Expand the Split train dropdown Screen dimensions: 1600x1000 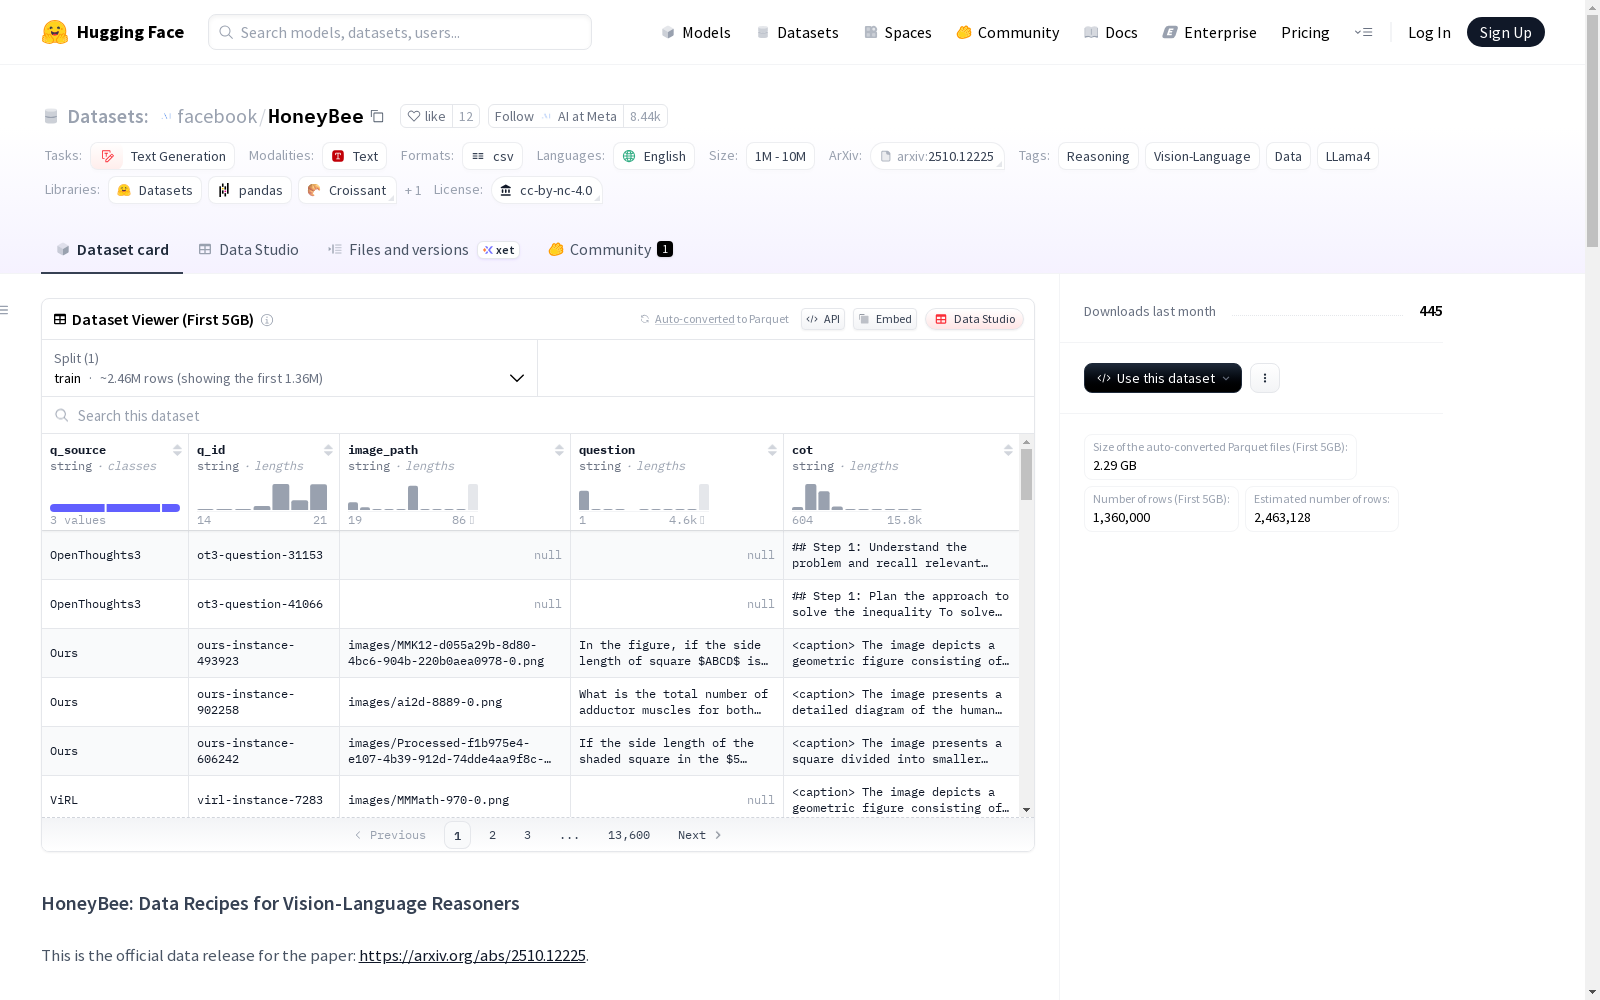pyautogui.click(x=290, y=368)
